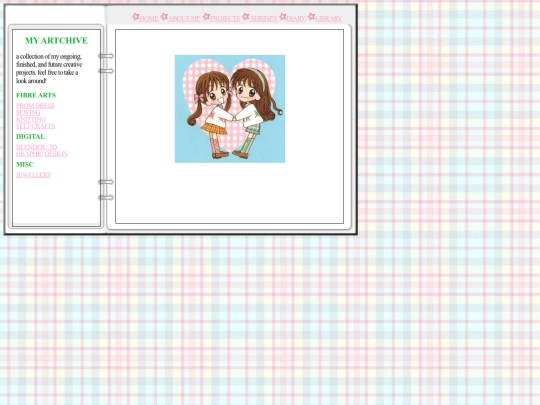Click the intro text 'a collection of my ongoing'

49,56
